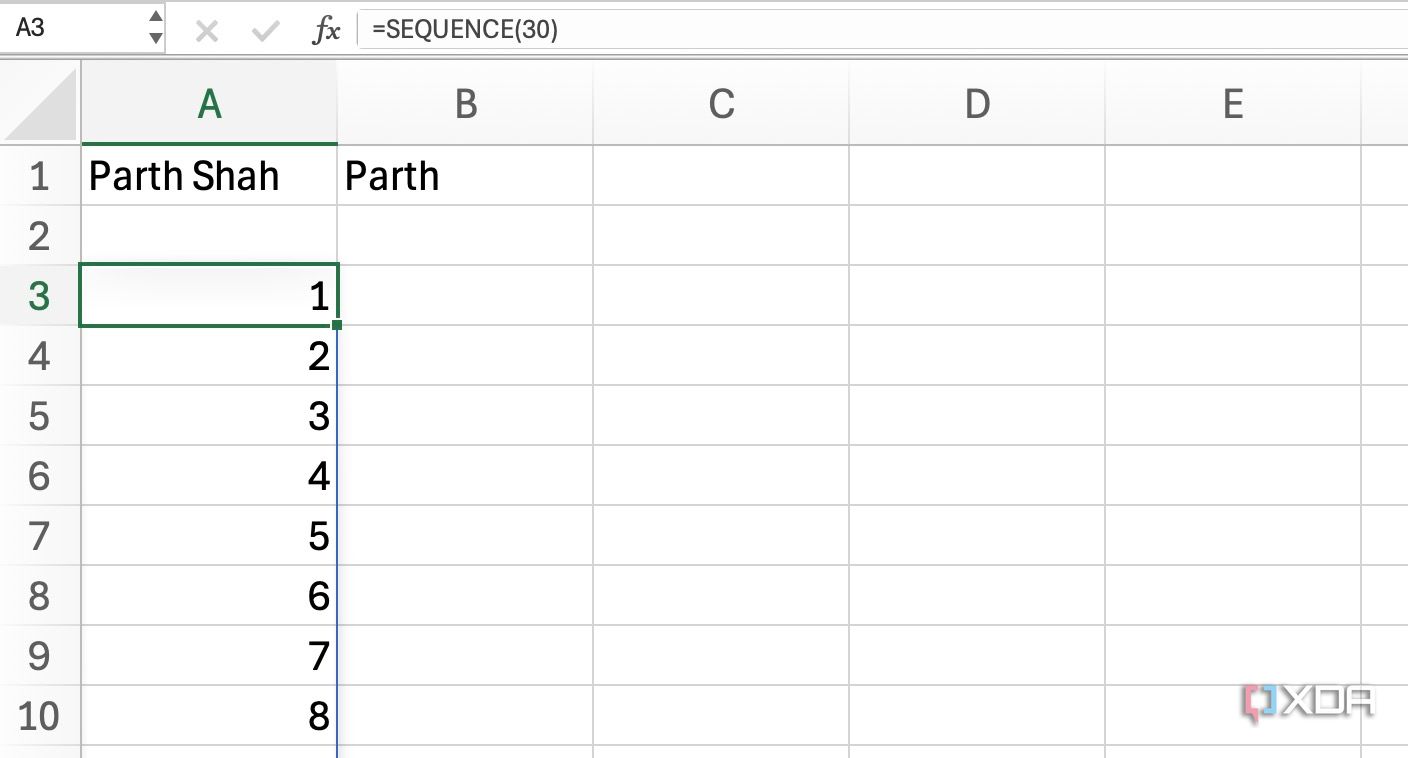The height and width of the screenshot is (758, 1408).
Task: Select row 10 header
Action: click(x=40, y=716)
